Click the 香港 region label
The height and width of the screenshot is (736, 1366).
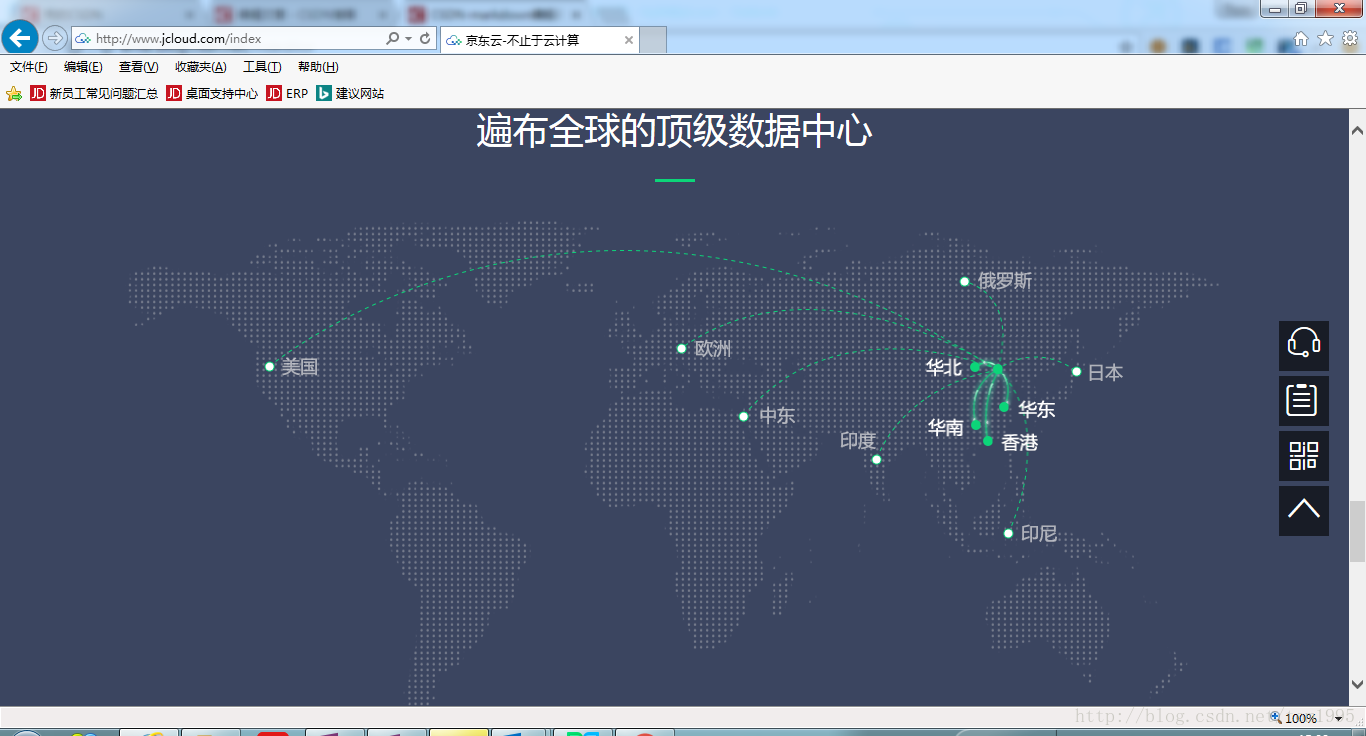[1020, 443]
